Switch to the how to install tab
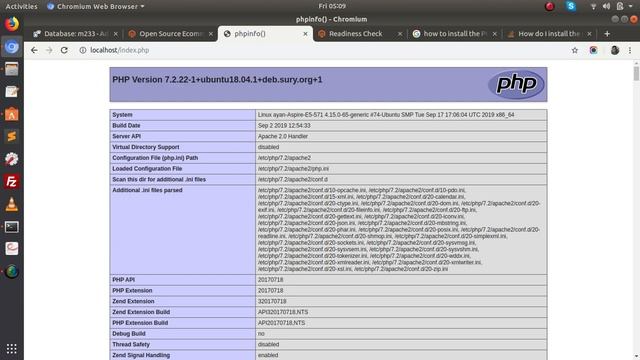This screenshot has height=360, width=640. click(x=454, y=34)
